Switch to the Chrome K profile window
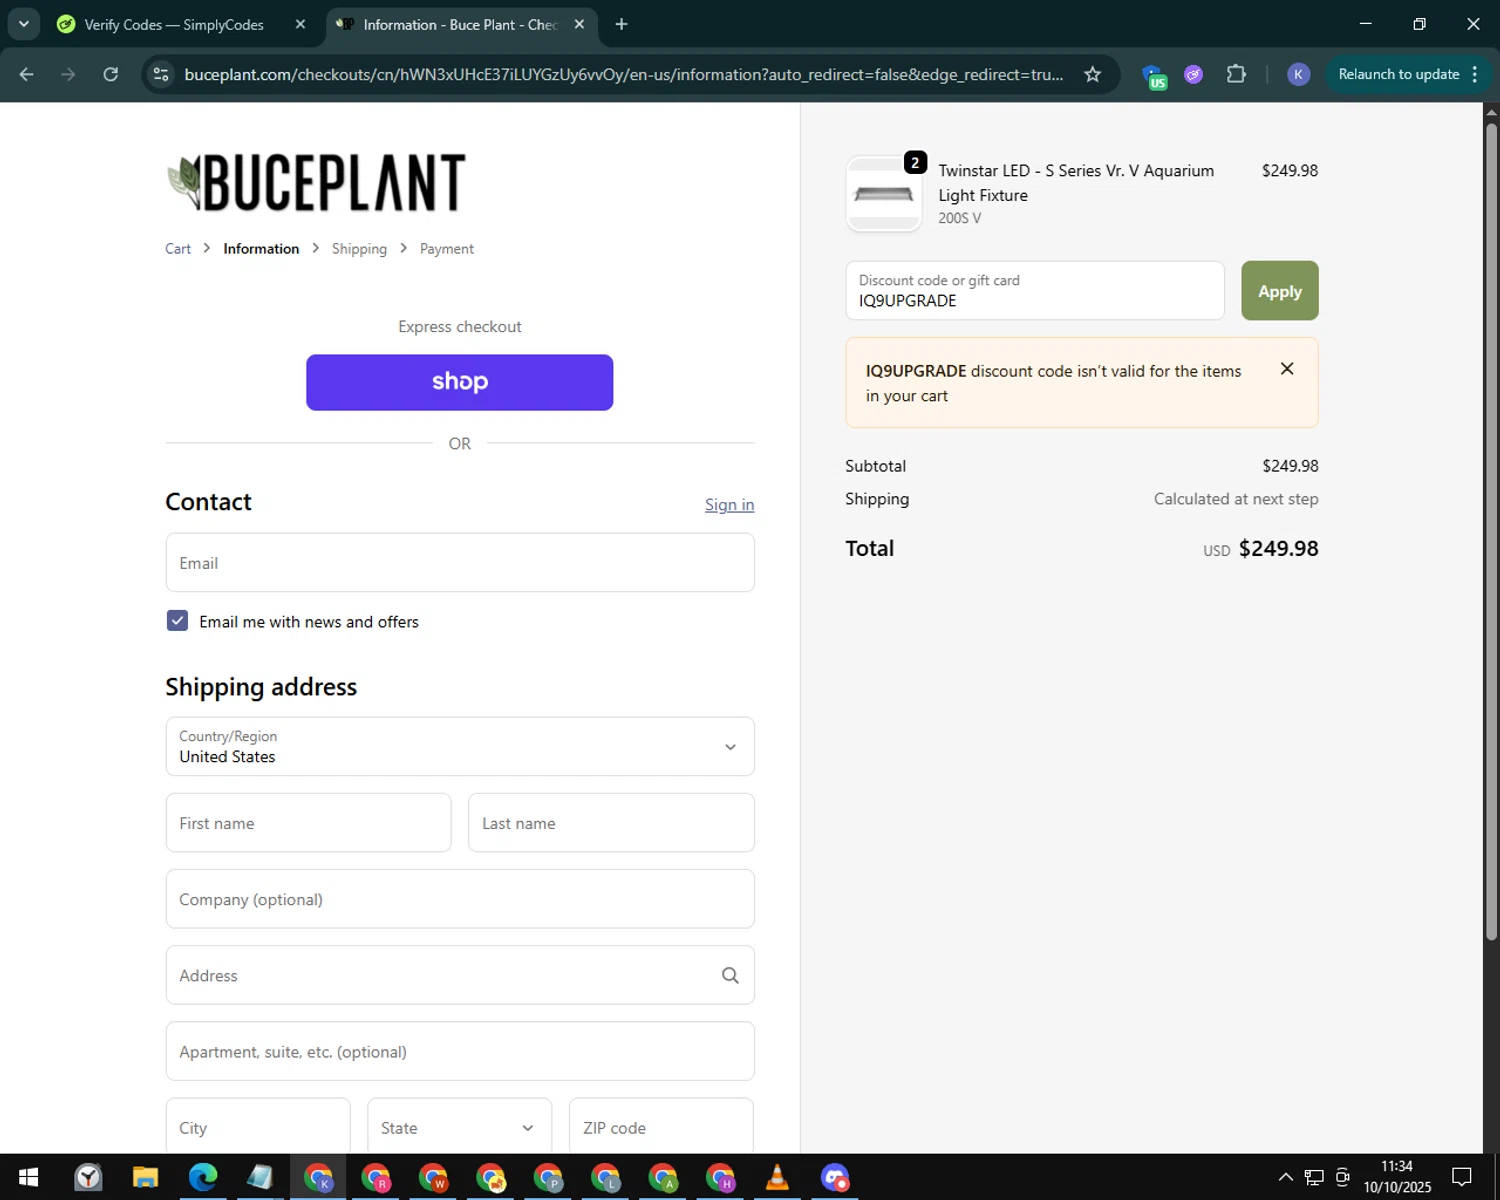The height and width of the screenshot is (1200, 1500). (x=318, y=1177)
